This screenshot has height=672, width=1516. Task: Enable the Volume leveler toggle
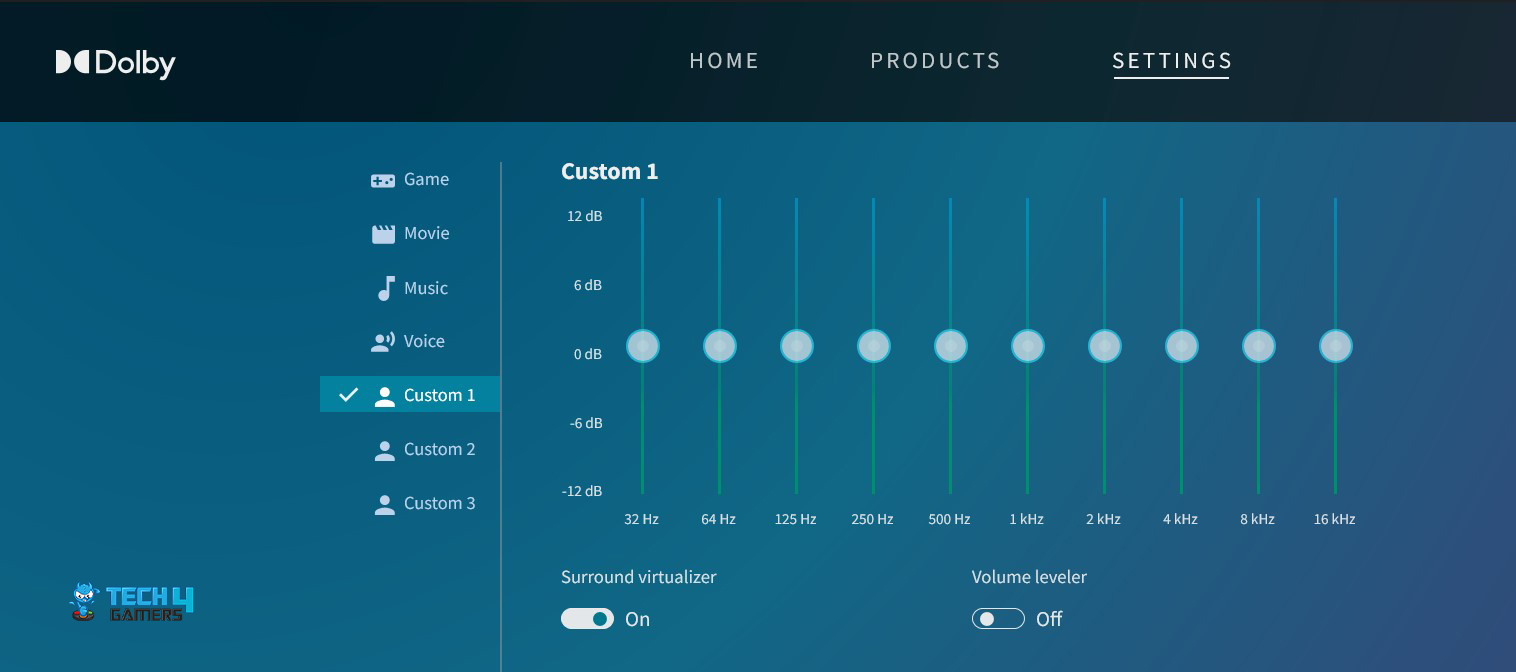(998, 619)
